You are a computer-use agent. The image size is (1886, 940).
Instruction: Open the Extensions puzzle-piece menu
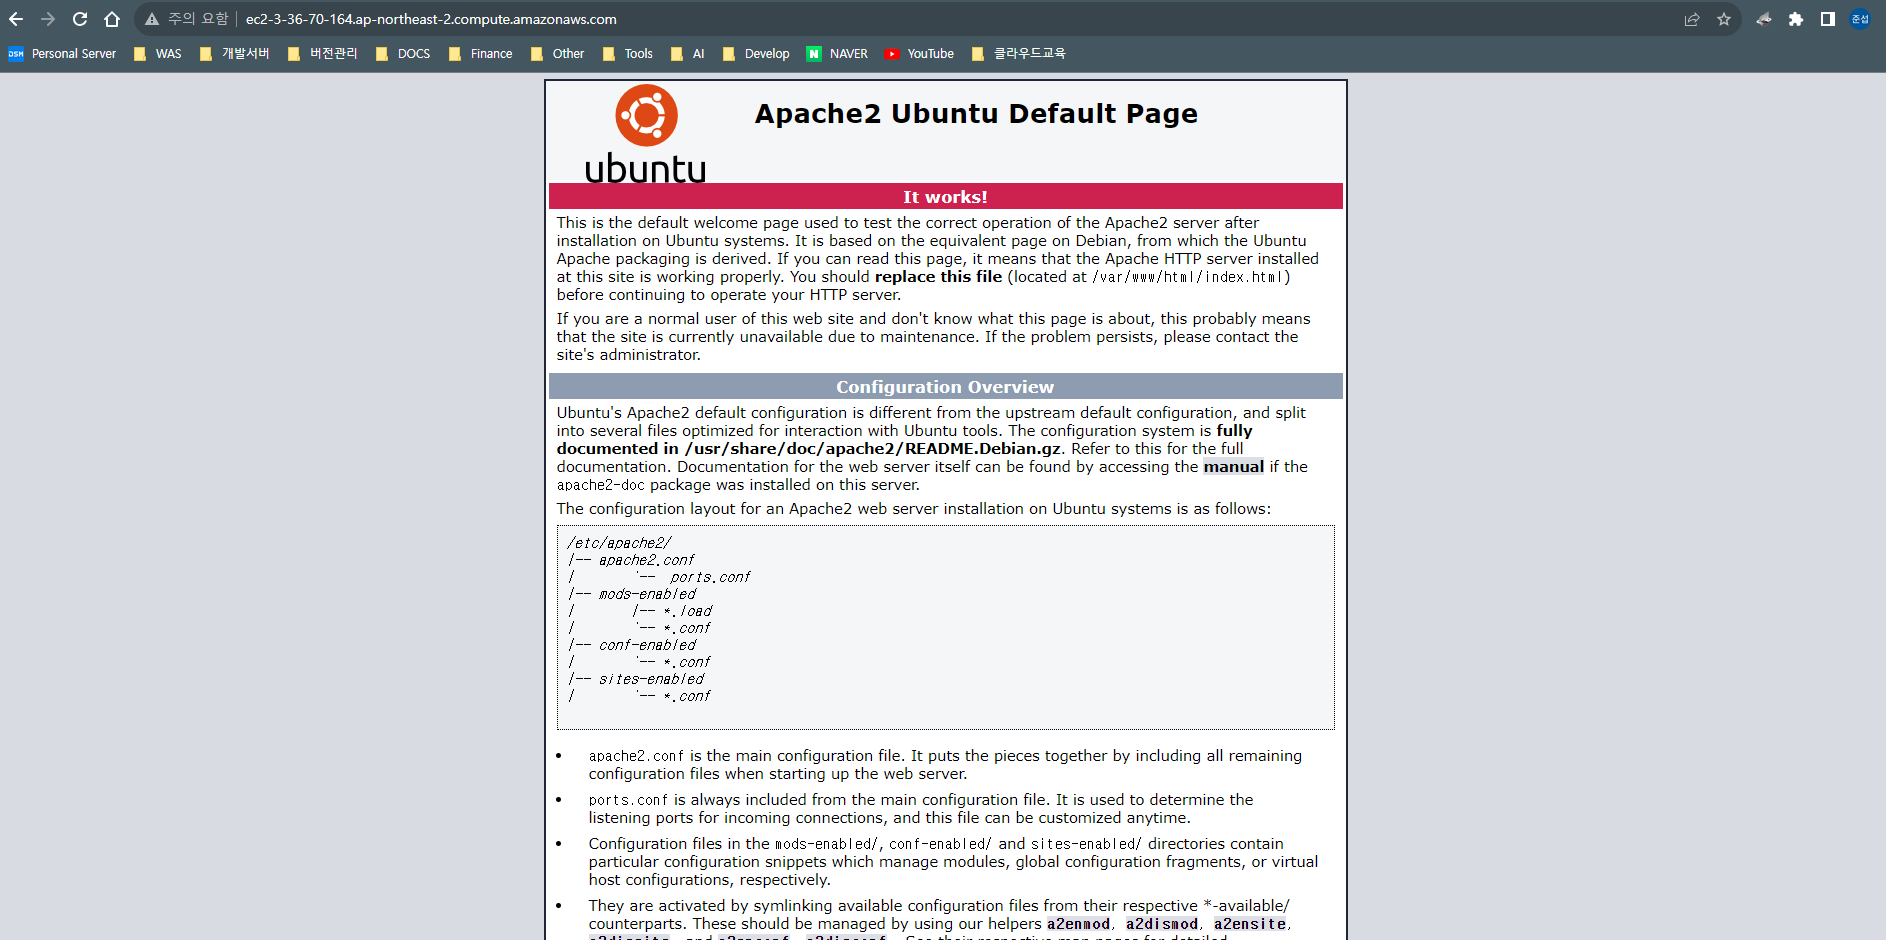1795,19
